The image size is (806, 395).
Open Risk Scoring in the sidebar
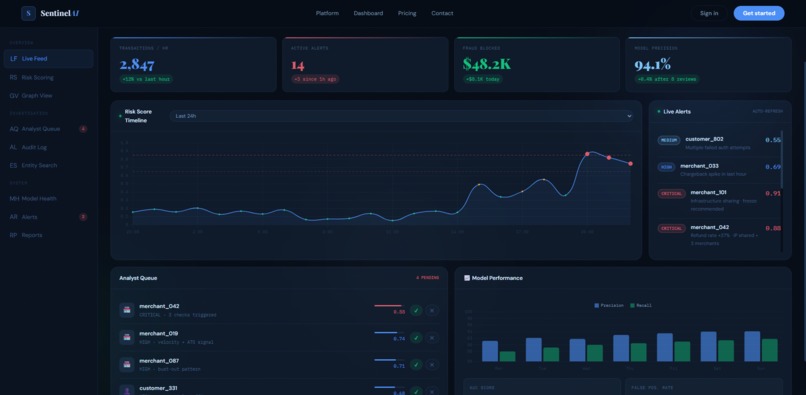pyautogui.click(x=48, y=77)
